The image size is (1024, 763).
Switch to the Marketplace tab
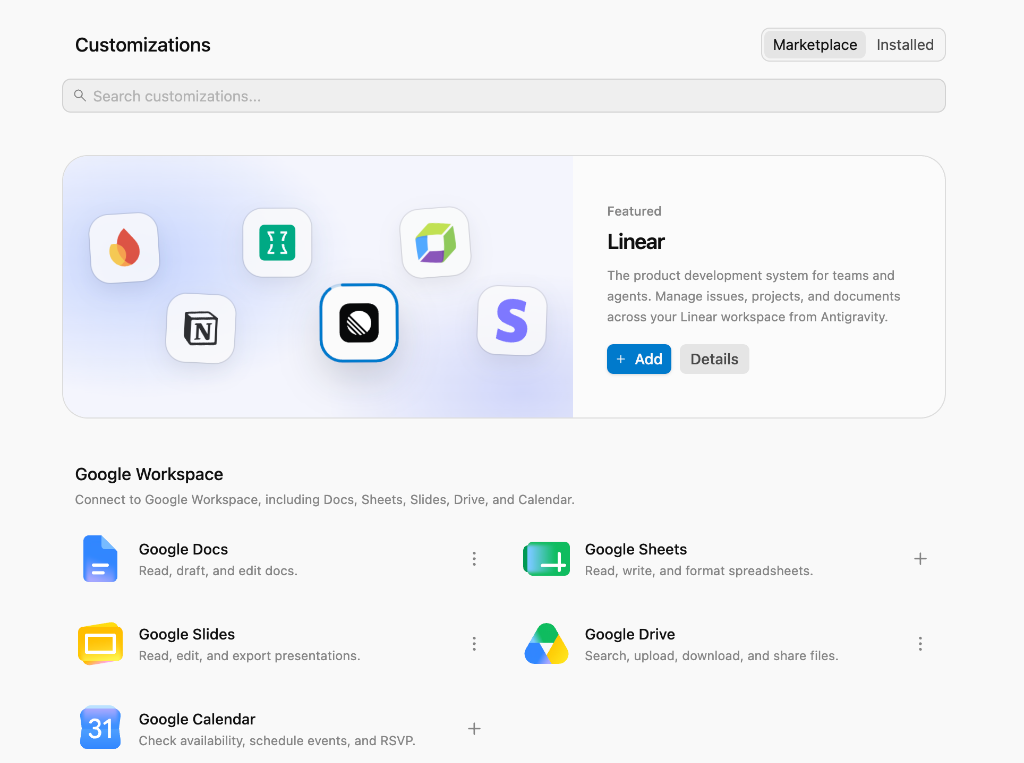pyautogui.click(x=814, y=45)
